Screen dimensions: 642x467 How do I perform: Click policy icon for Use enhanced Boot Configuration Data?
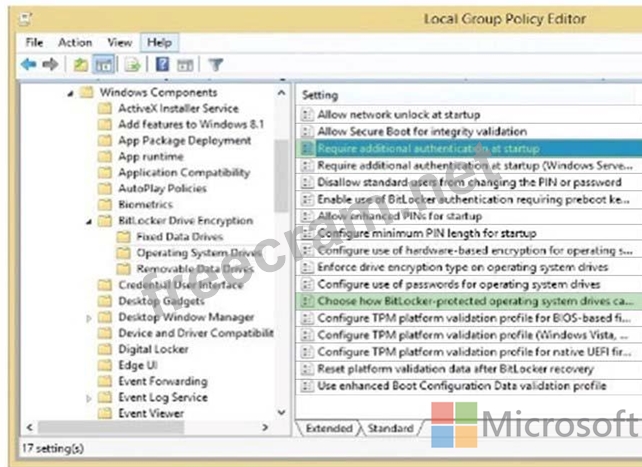pyautogui.click(x=307, y=386)
